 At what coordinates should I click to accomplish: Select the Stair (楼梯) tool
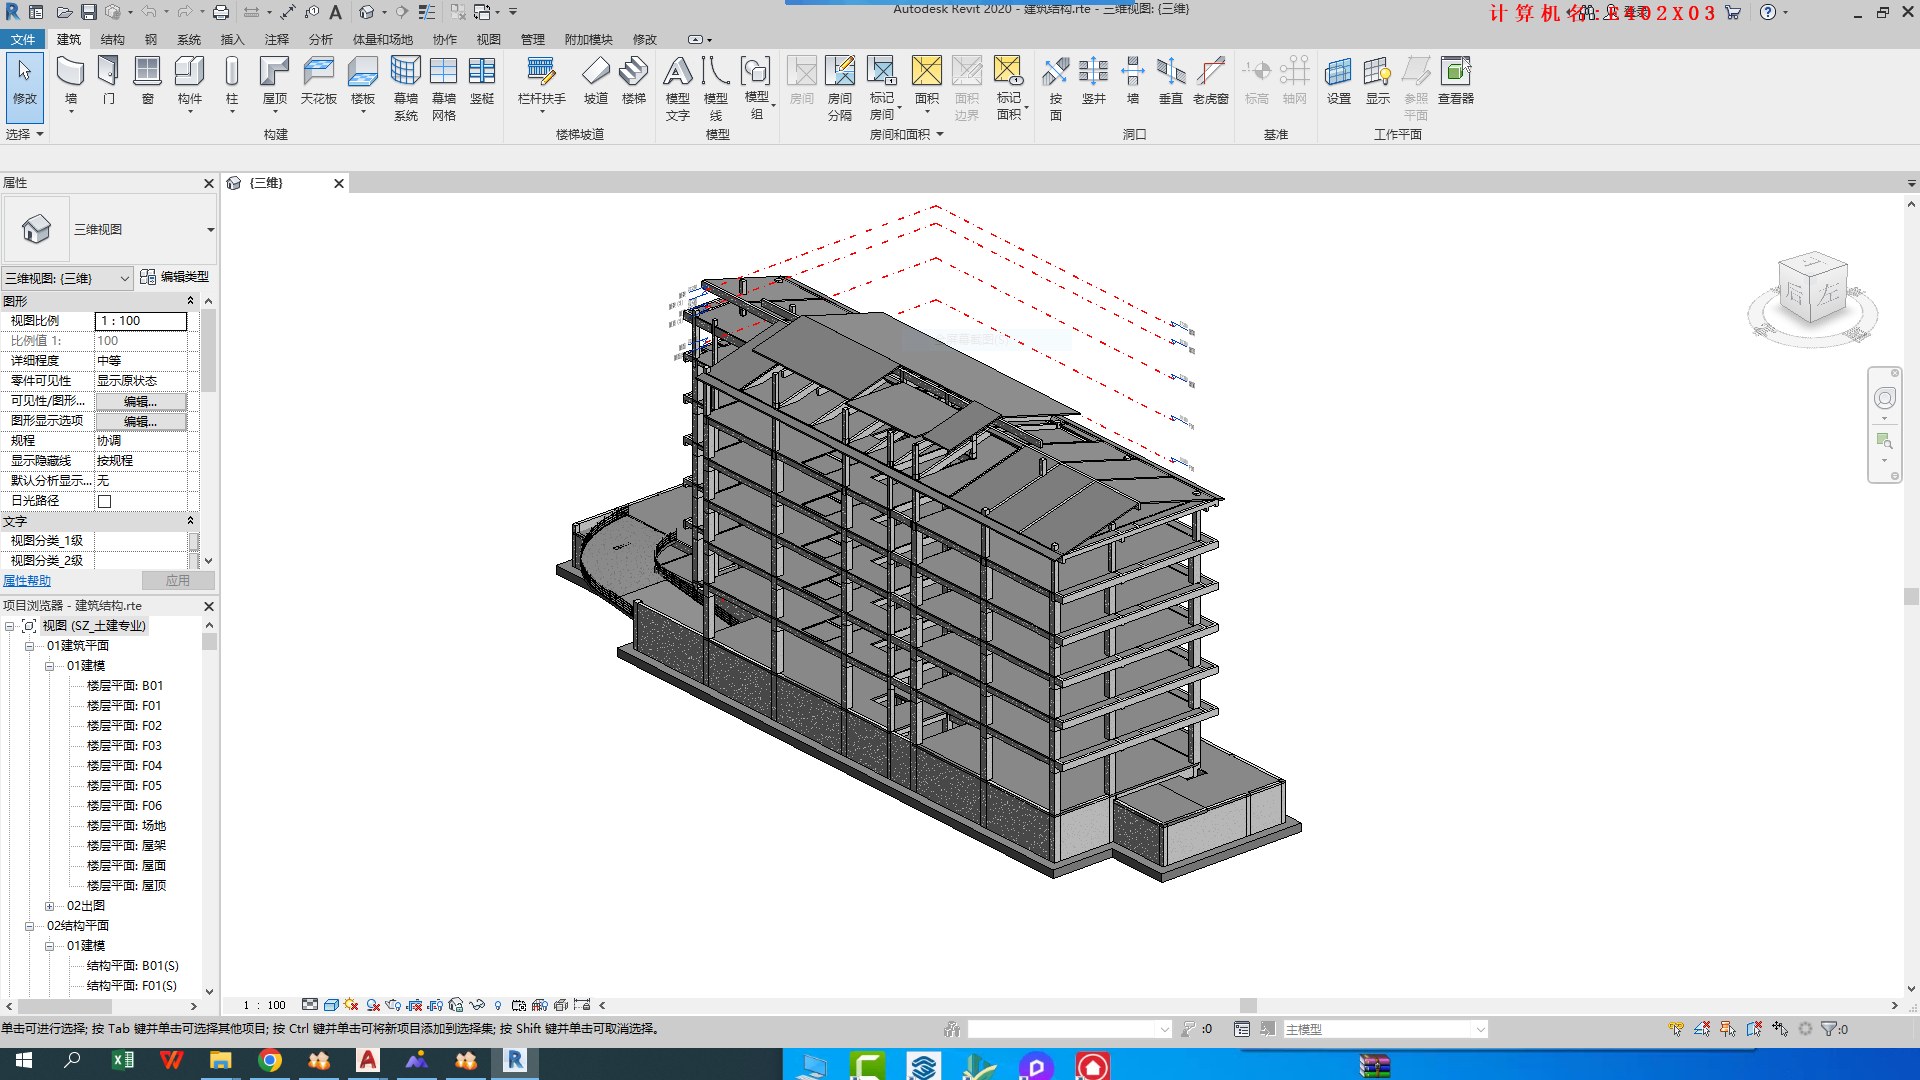pyautogui.click(x=634, y=80)
